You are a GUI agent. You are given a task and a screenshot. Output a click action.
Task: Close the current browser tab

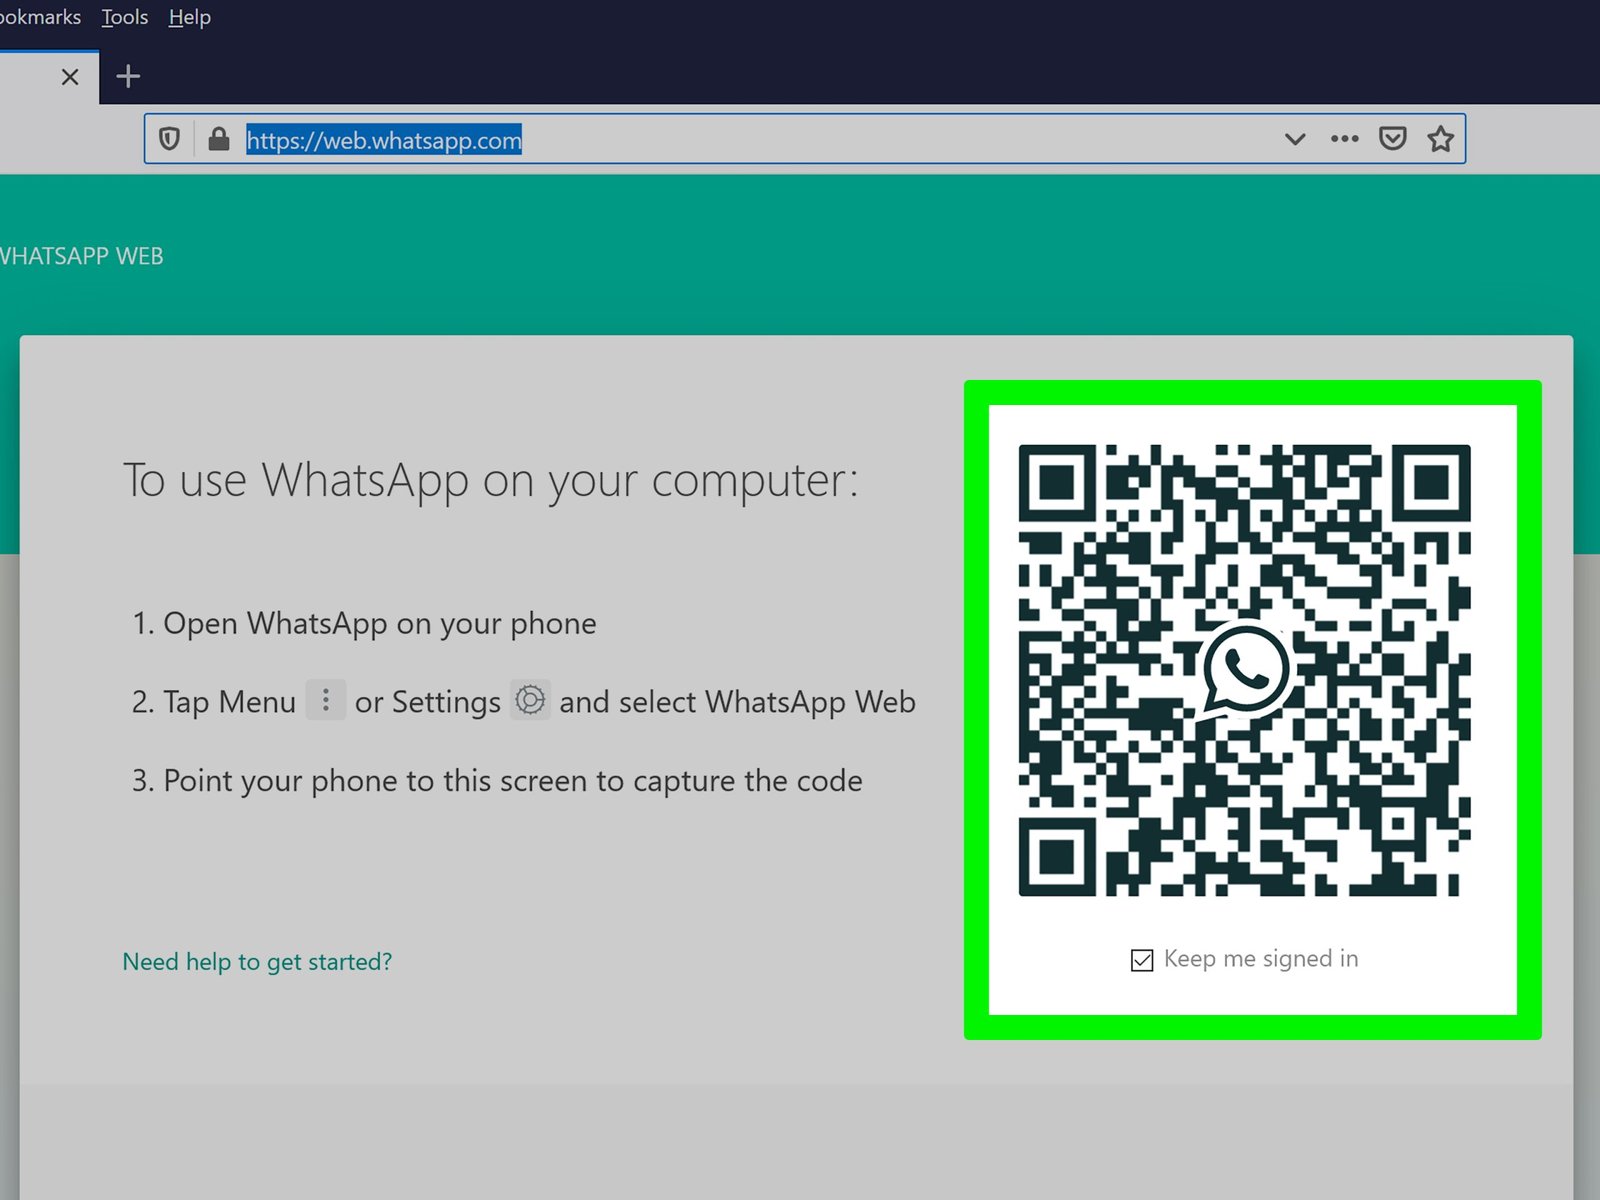(x=70, y=77)
